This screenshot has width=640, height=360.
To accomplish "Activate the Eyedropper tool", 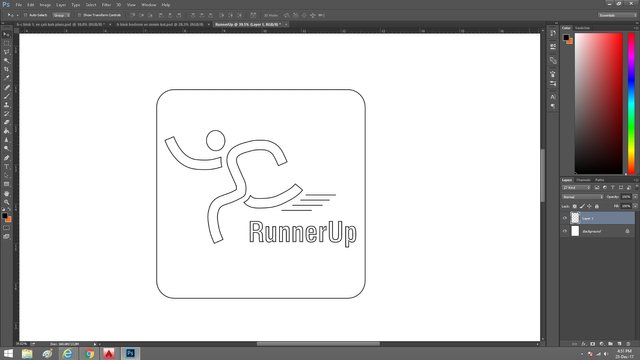I will pos(7,78).
